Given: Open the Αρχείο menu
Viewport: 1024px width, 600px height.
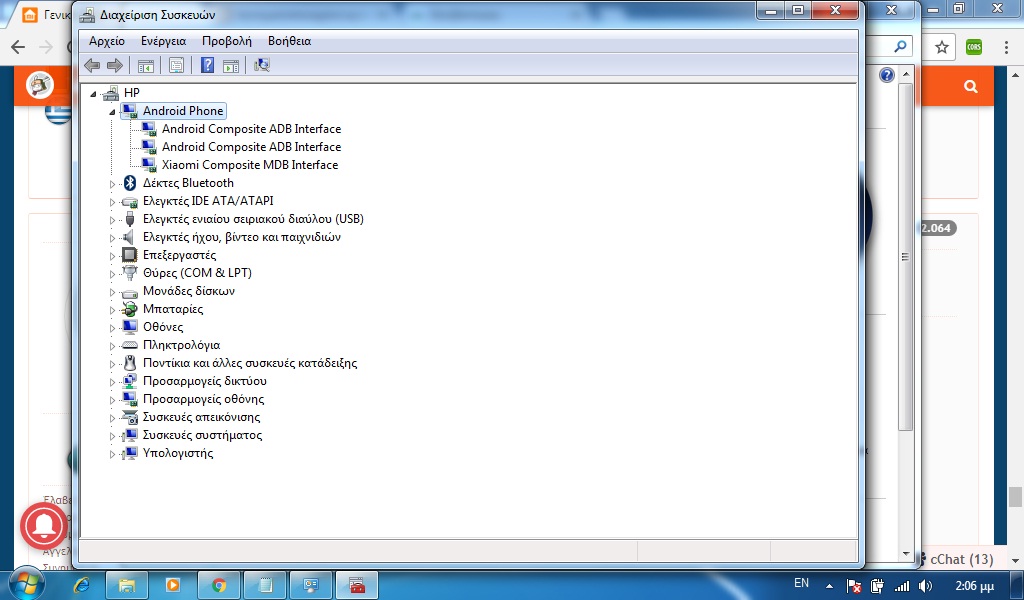Looking at the screenshot, I should pos(106,41).
